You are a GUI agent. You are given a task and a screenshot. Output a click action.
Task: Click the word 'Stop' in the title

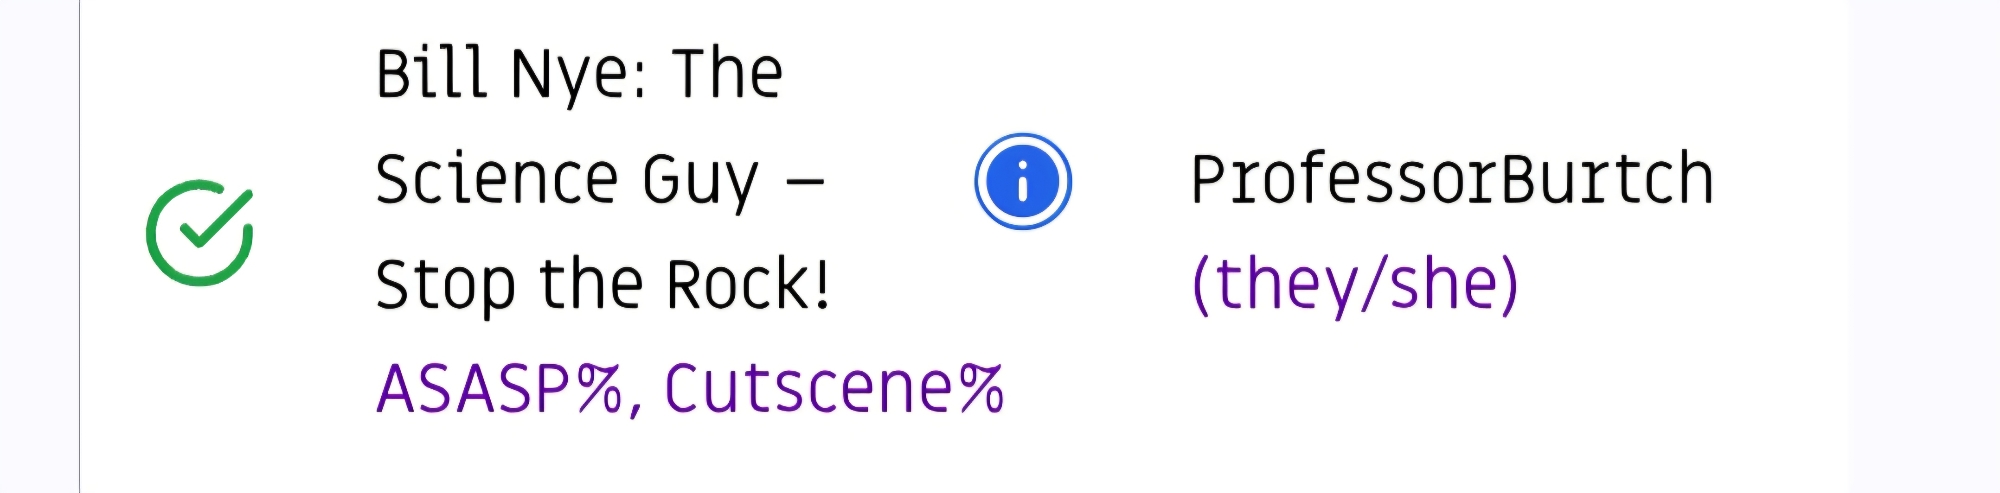[x=446, y=287]
